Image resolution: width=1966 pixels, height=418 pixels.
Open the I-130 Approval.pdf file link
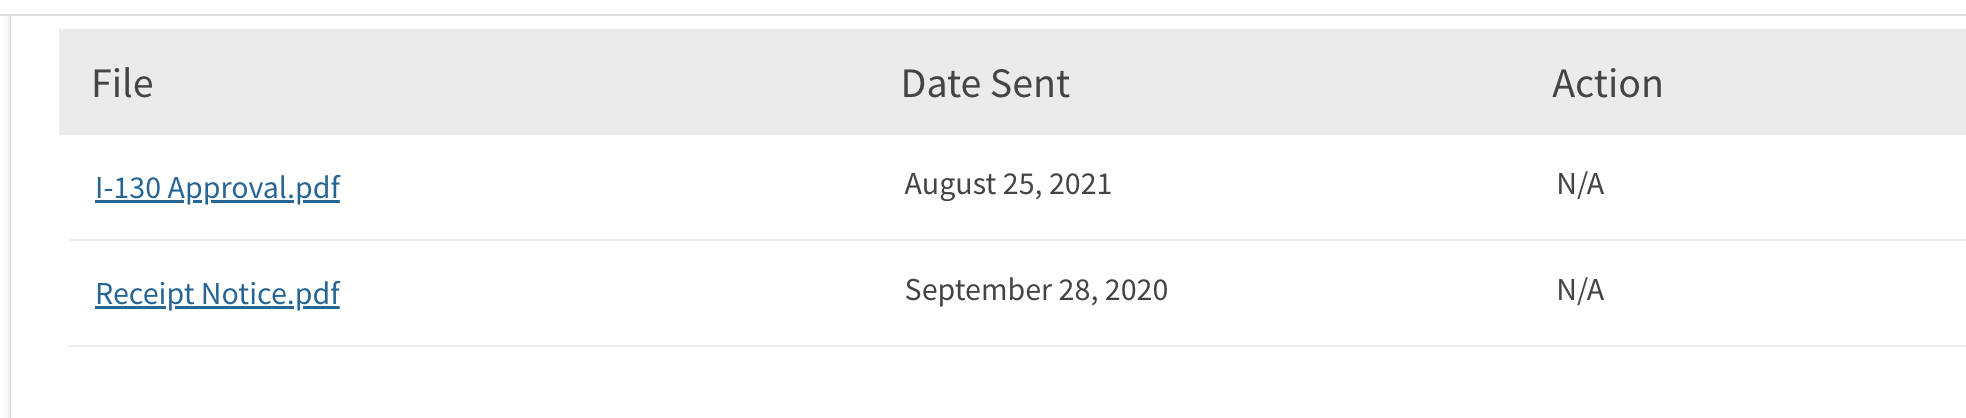click(217, 188)
